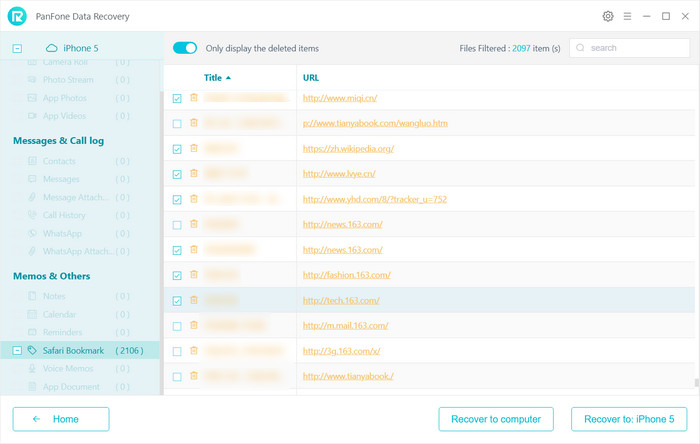Click the URL column header

point(311,78)
